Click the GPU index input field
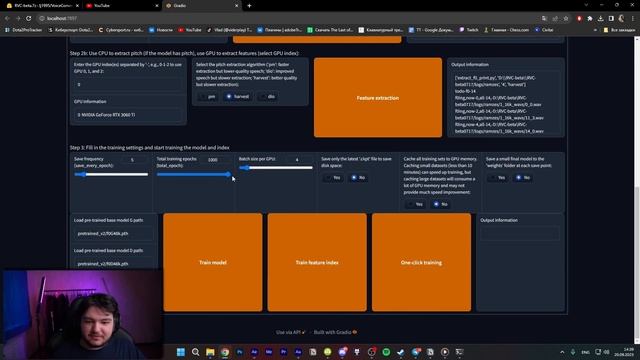The image size is (640, 360). pos(128,84)
